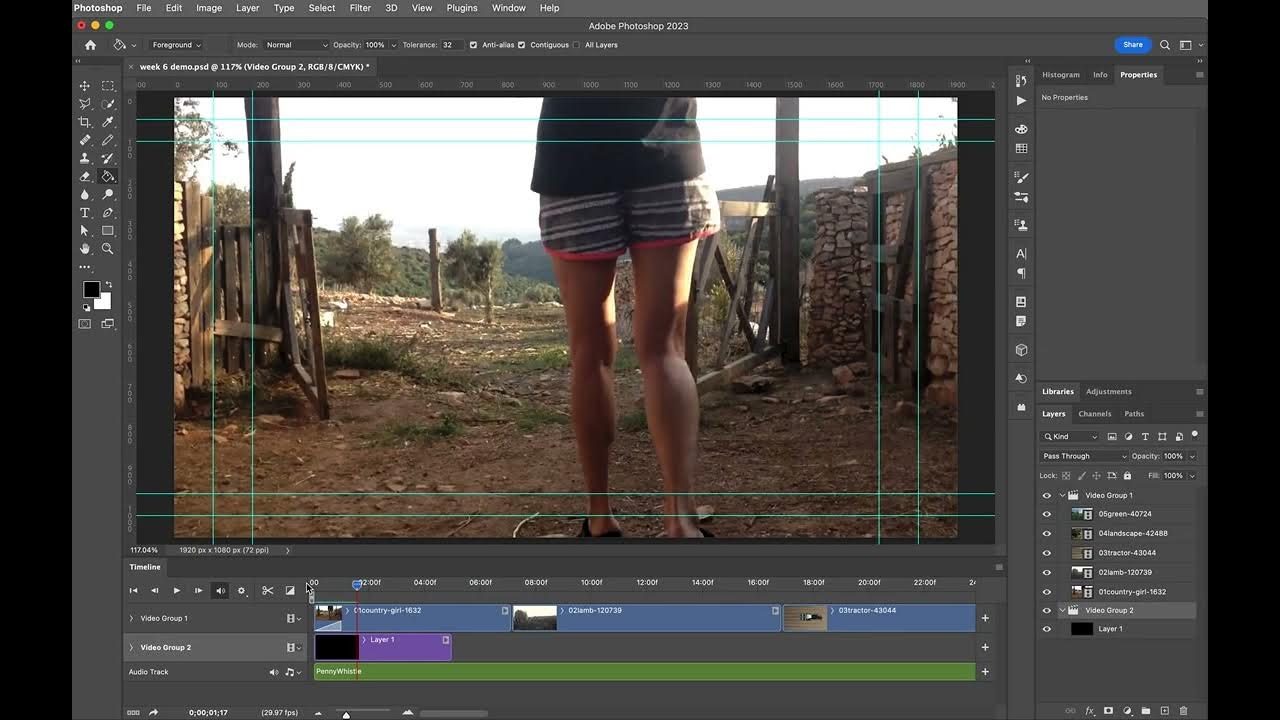The width and height of the screenshot is (1280, 720).
Task: Select the Crop tool
Action: [85, 122]
